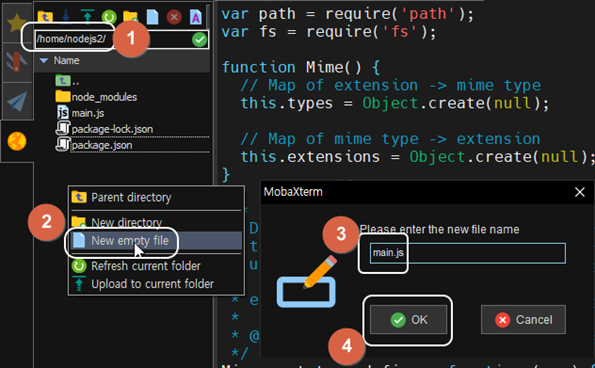
Task: Click the "var path = require('path');" line
Action: click(x=348, y=14)
